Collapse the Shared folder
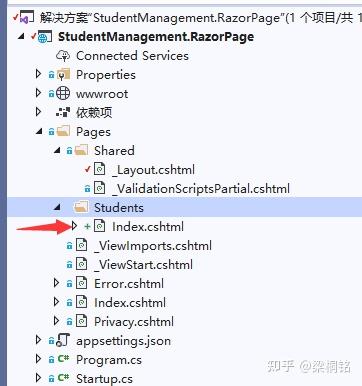Viewport: 362px width, 386px height. (x=57, y=151)
